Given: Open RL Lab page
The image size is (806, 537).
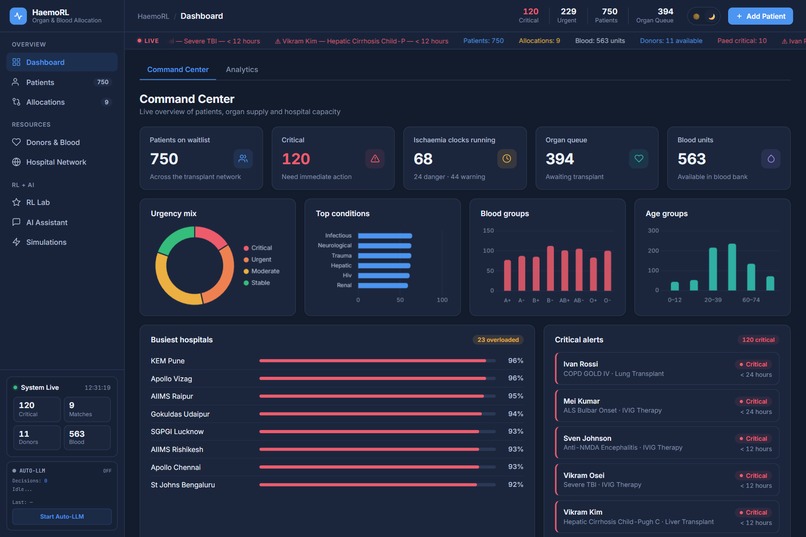Looking at the screenshot, I should [62, 202].
